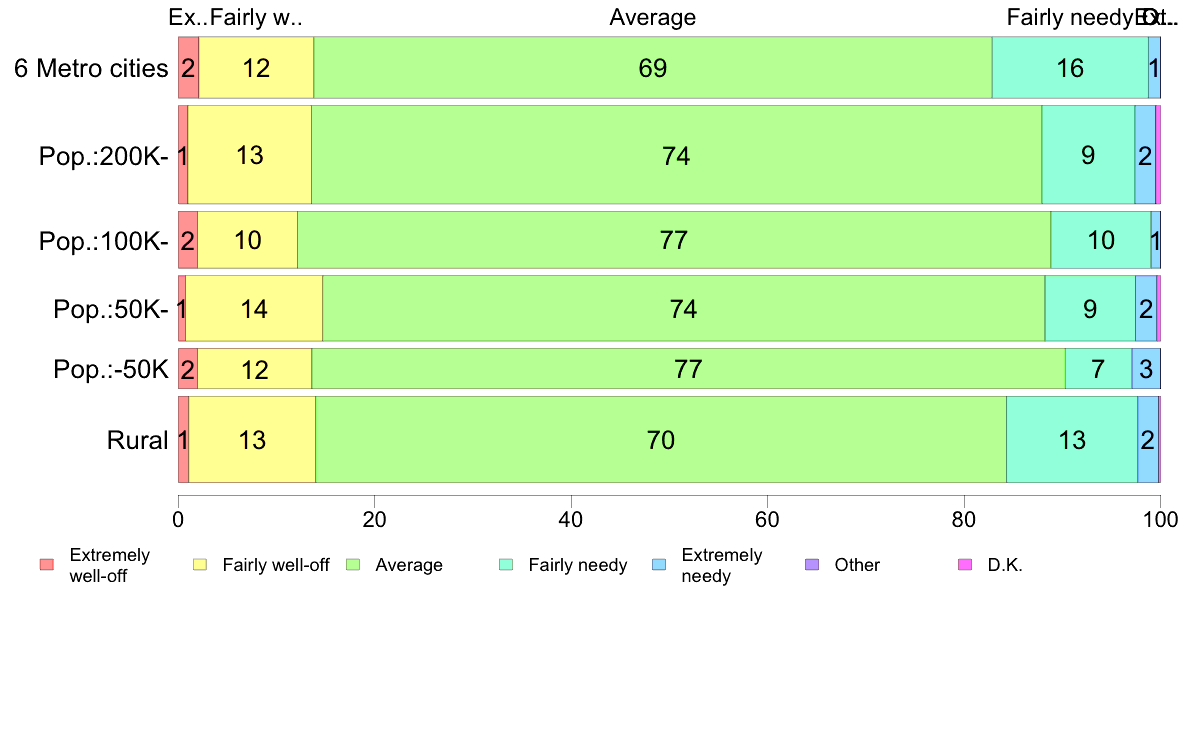Image resolution: width=1188 pixels, height=736 pixels.
Task: Click the Fairly needy teal legend swatch
Action: pyautogui.click(x=506, y=565)
